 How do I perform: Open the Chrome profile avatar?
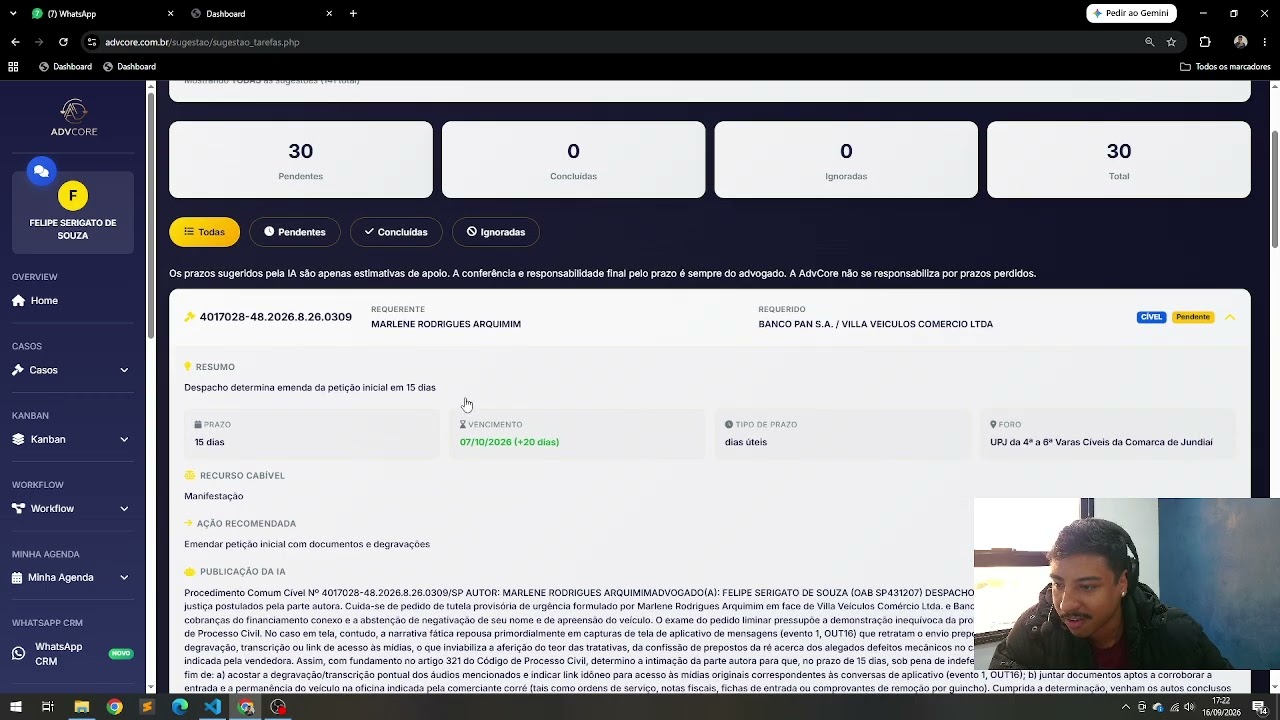coord(1241,42)
